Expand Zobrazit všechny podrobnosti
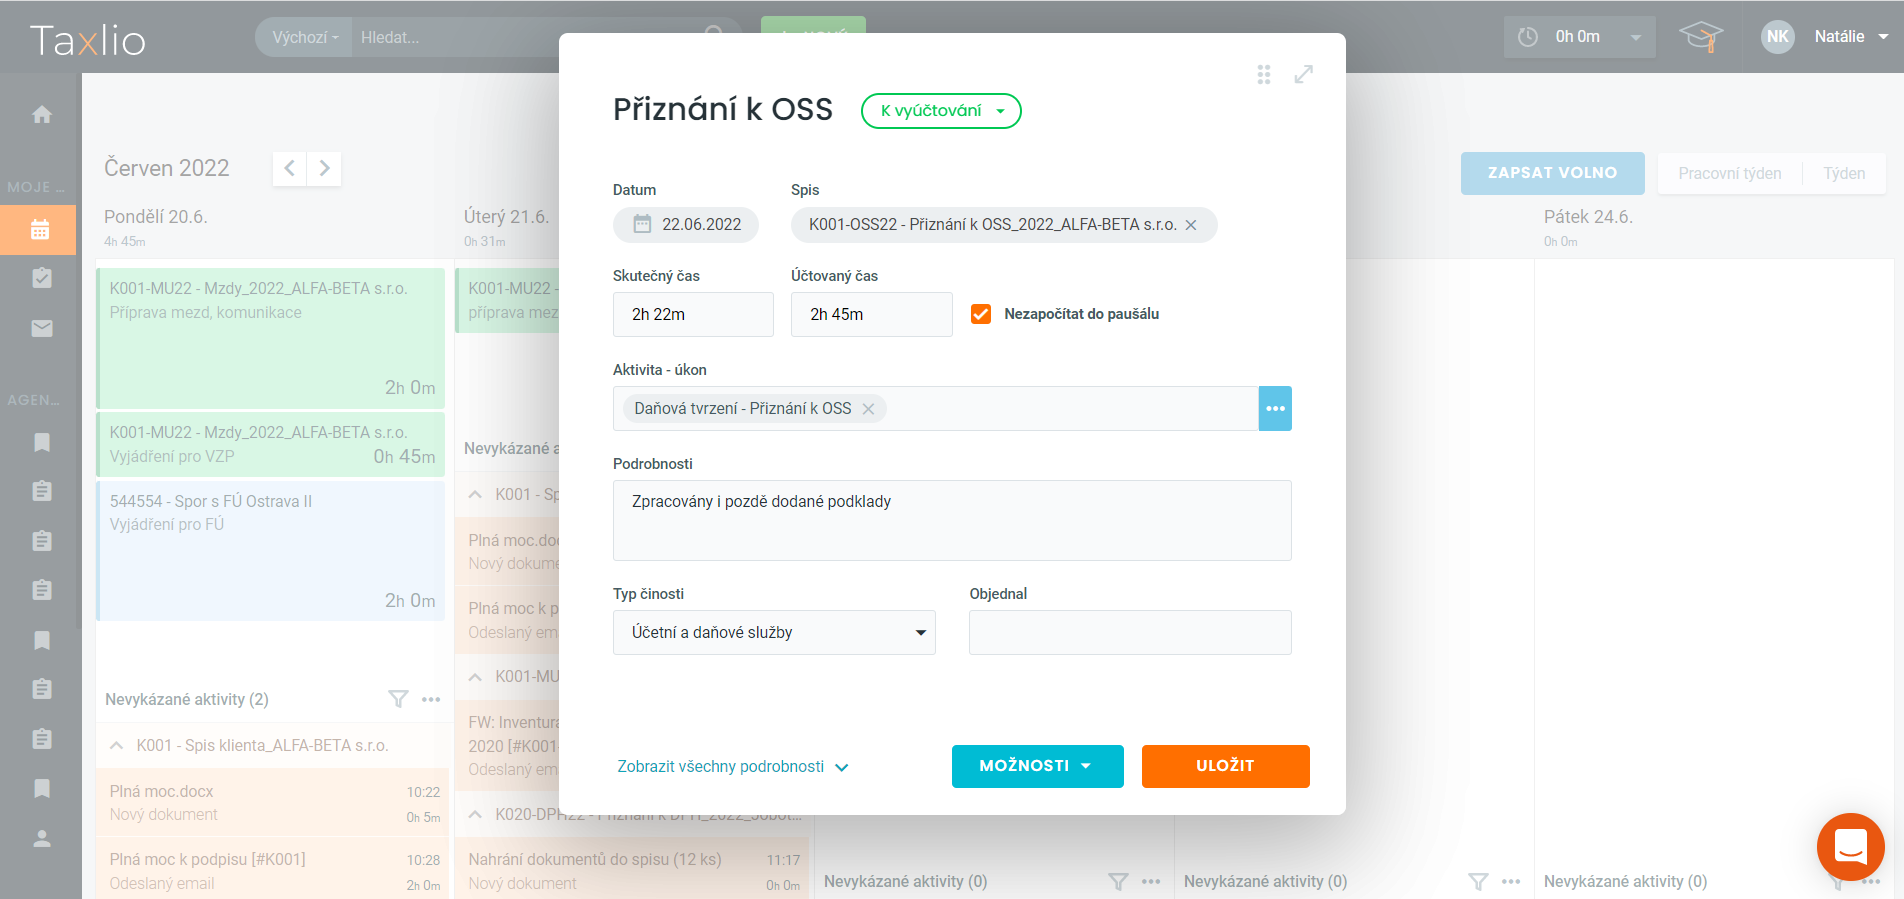The image size is (1904, 899). (x=732, y=767)
